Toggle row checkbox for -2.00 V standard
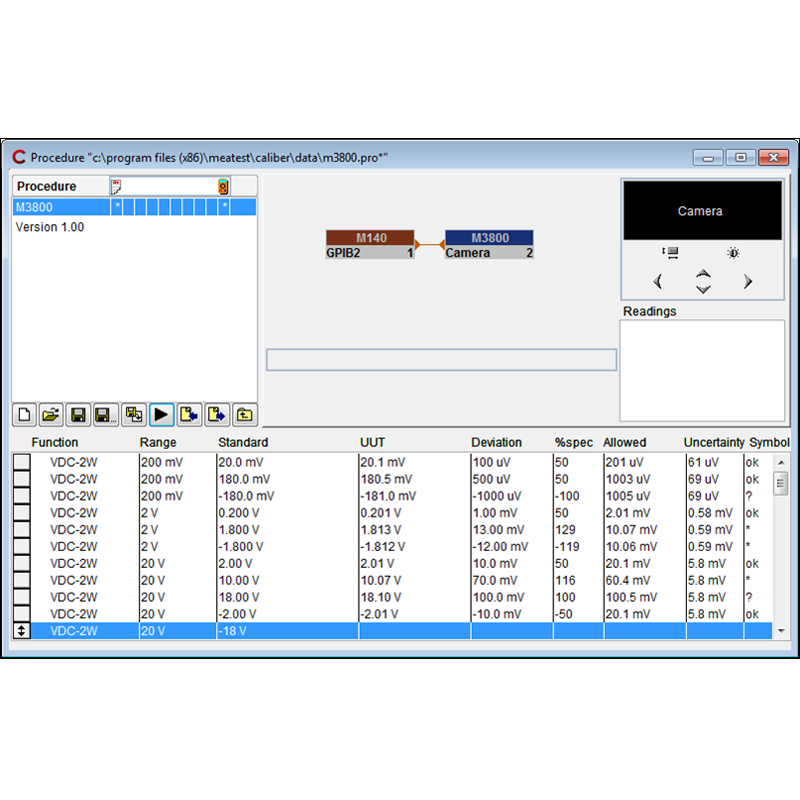 [x=21, y=613]
